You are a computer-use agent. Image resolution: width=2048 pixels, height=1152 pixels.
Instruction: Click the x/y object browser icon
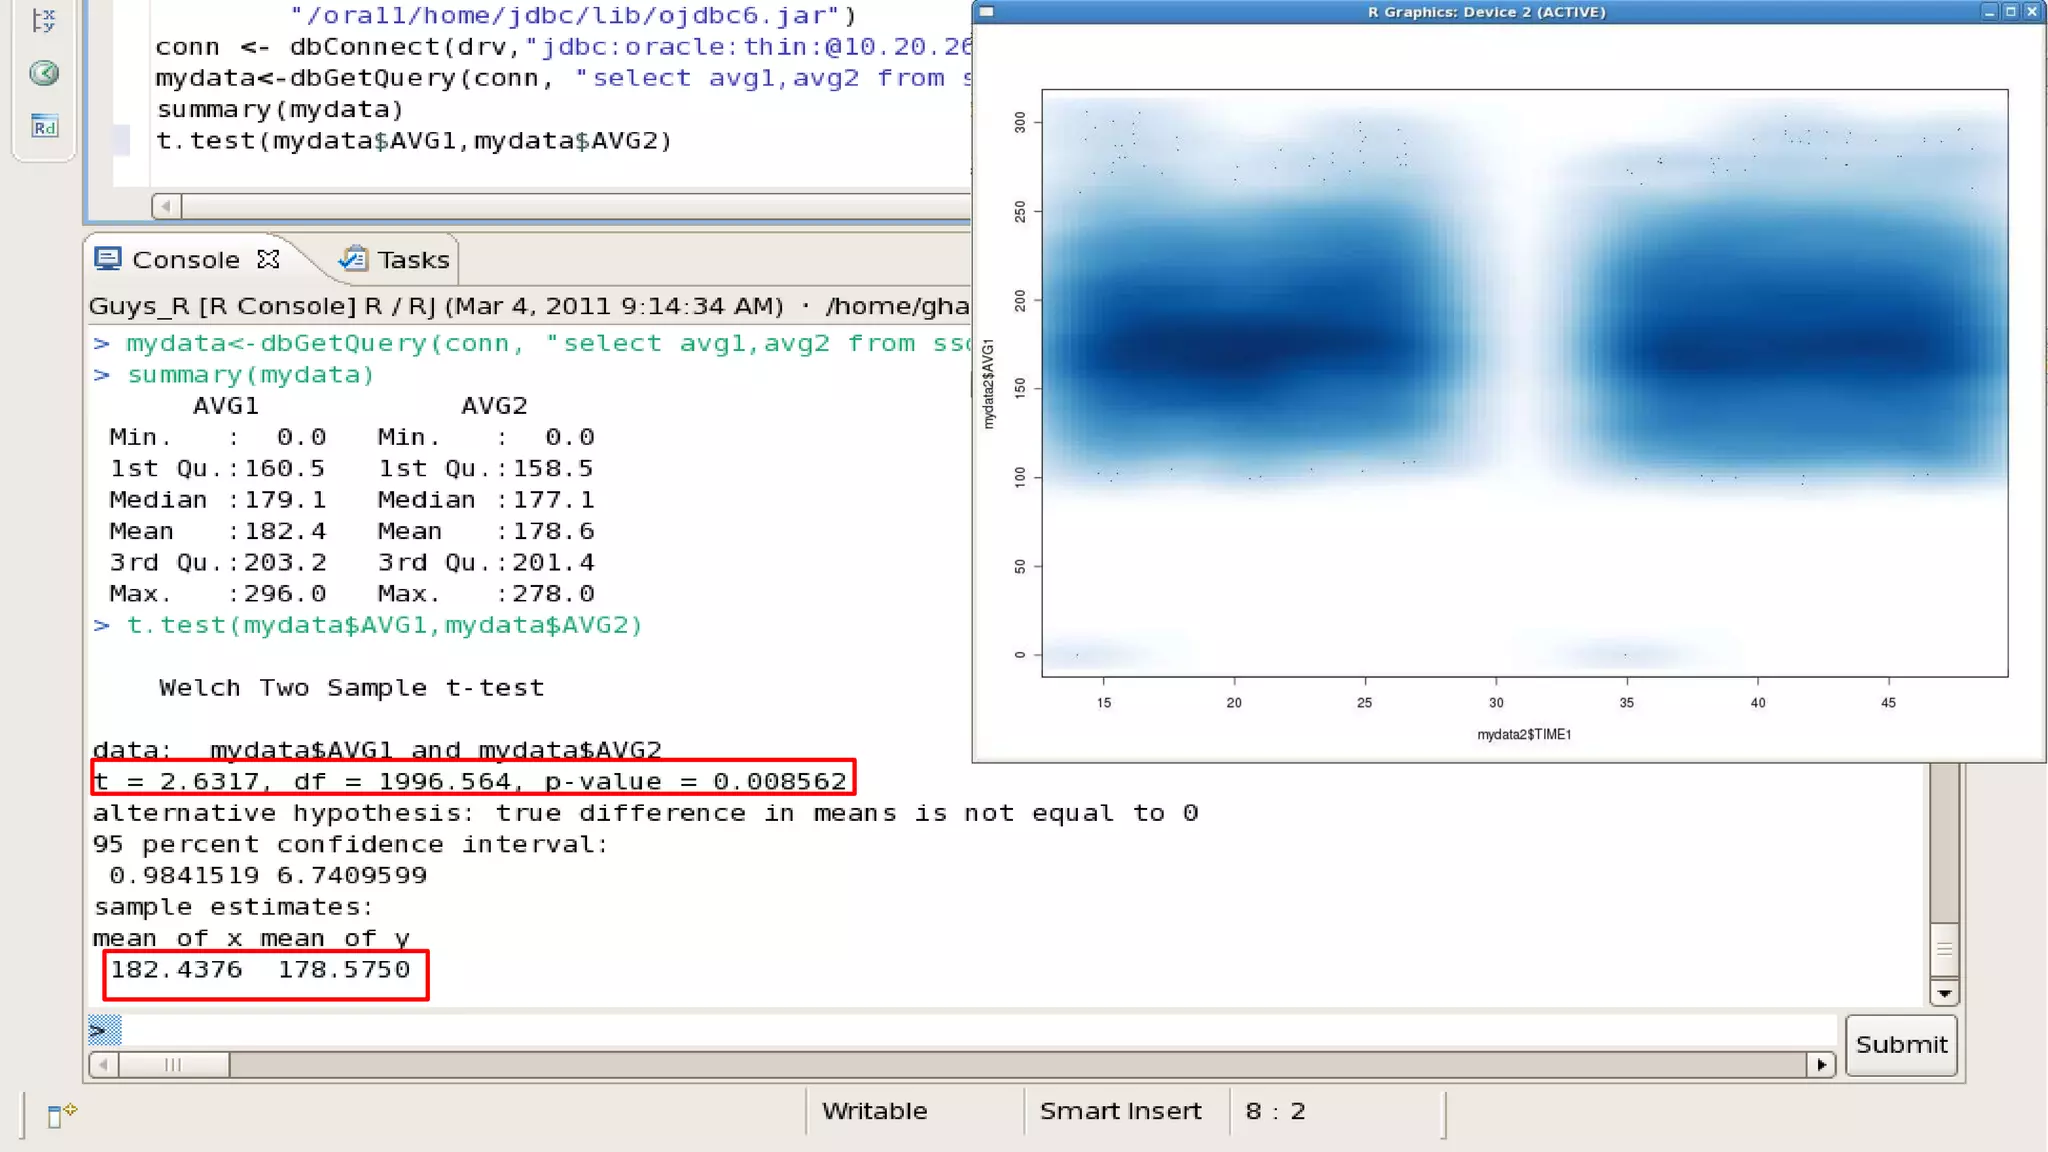43,20
